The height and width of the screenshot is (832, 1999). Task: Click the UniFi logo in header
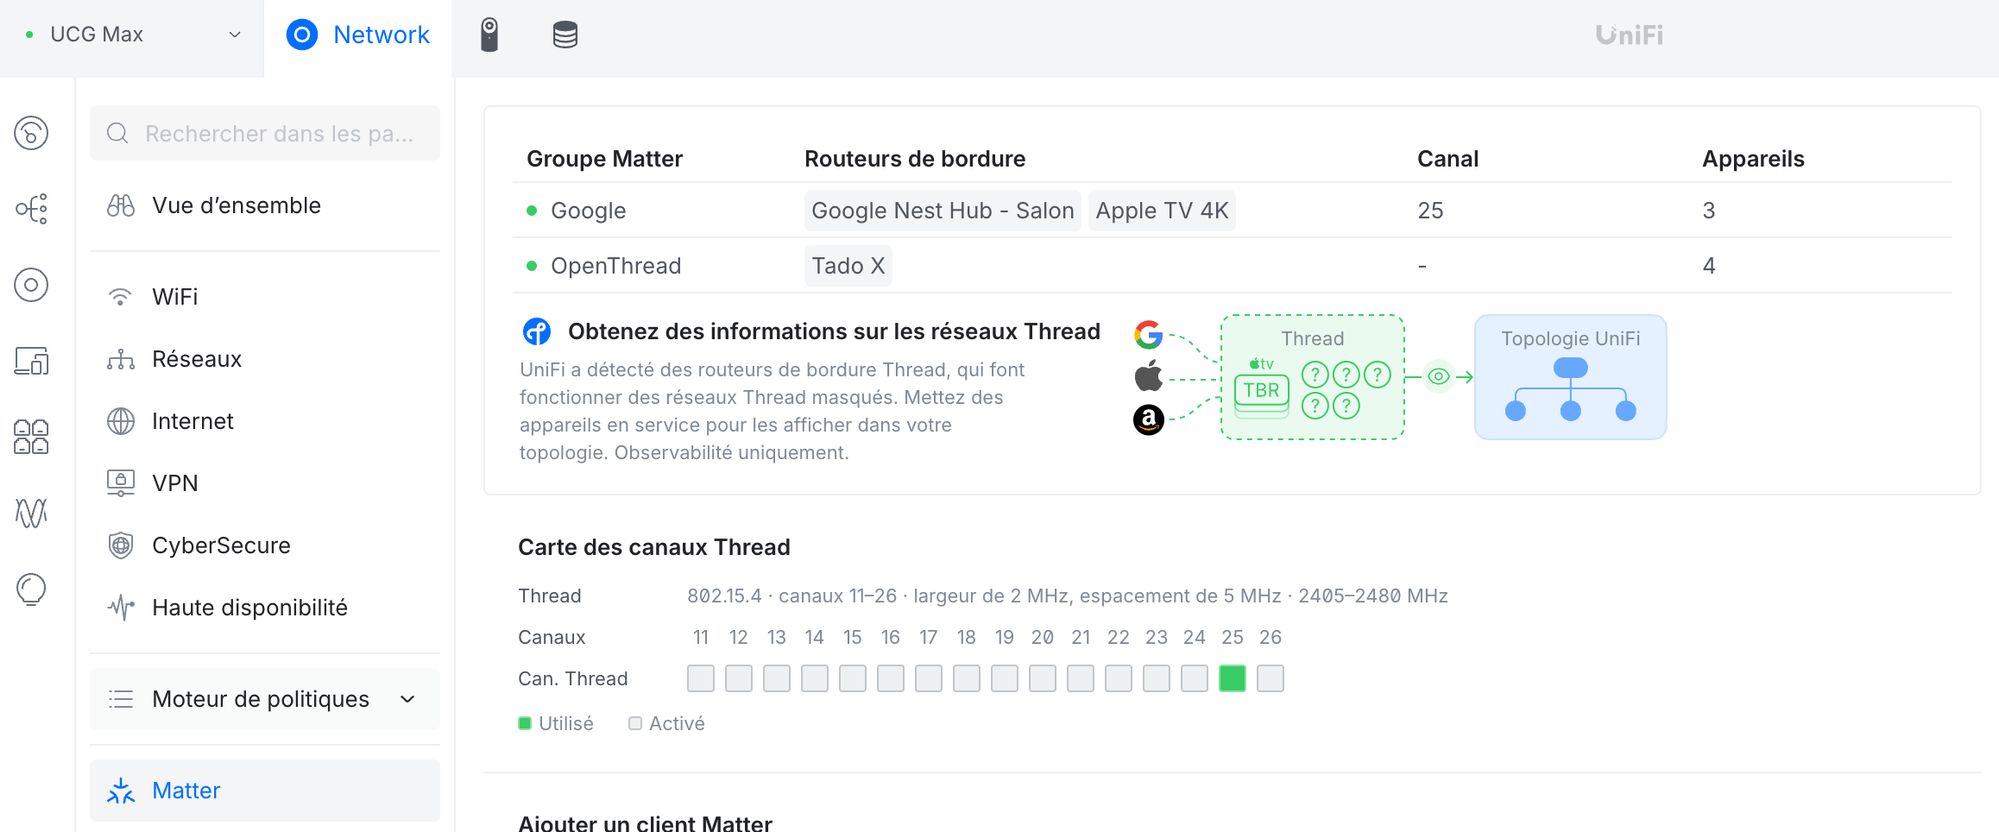coord(1629,35)
